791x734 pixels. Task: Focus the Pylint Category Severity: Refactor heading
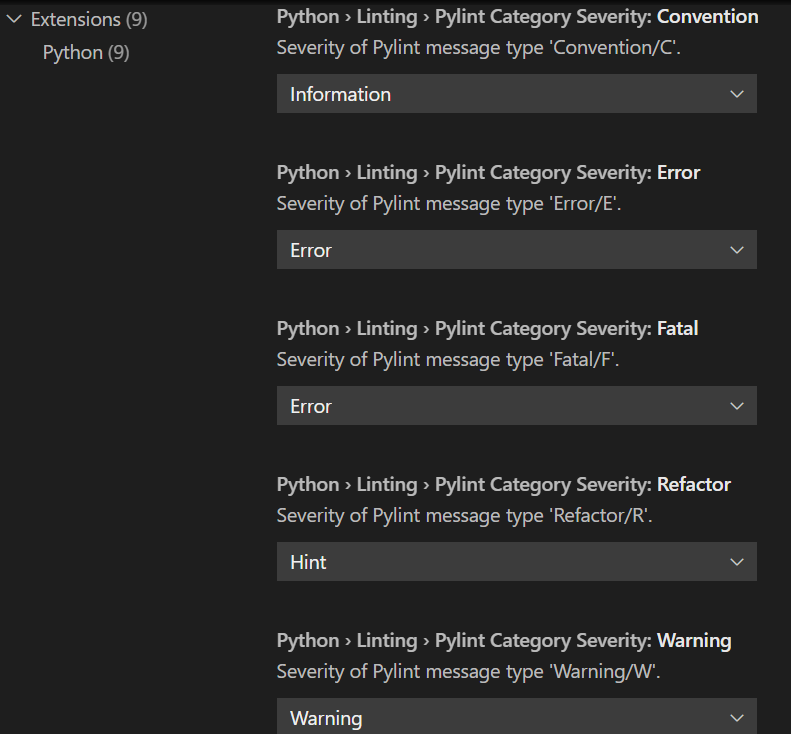503,484
